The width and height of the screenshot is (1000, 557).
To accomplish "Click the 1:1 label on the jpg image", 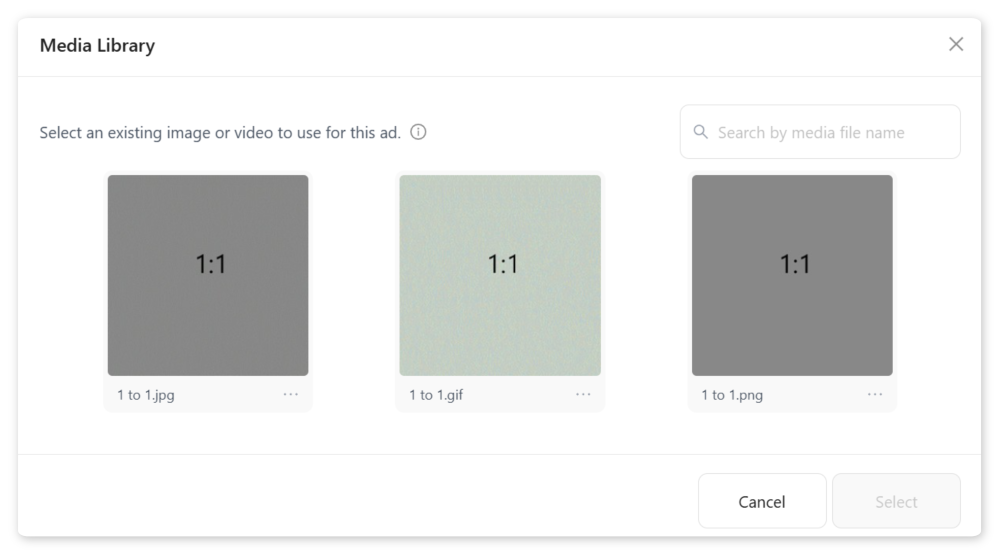I will pyautogui.click(x=210, y=264).
